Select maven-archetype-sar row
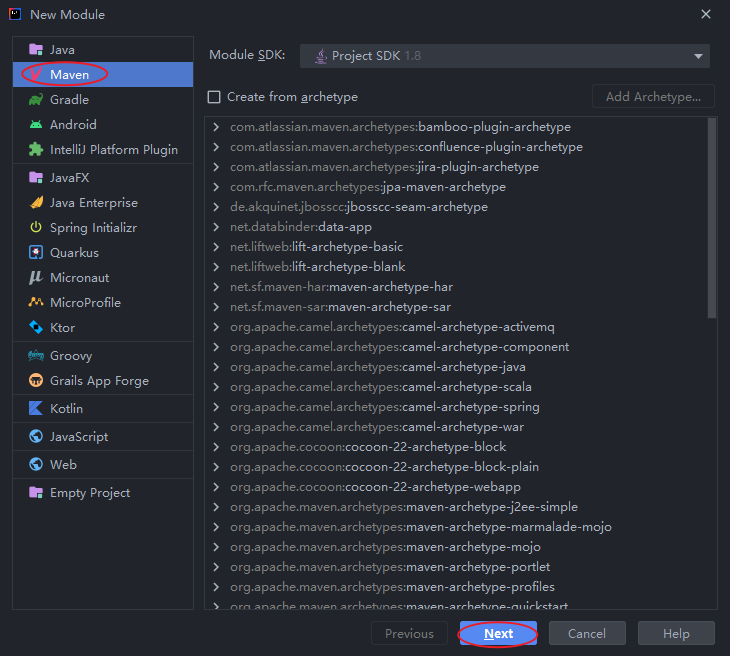 point(456,307)
